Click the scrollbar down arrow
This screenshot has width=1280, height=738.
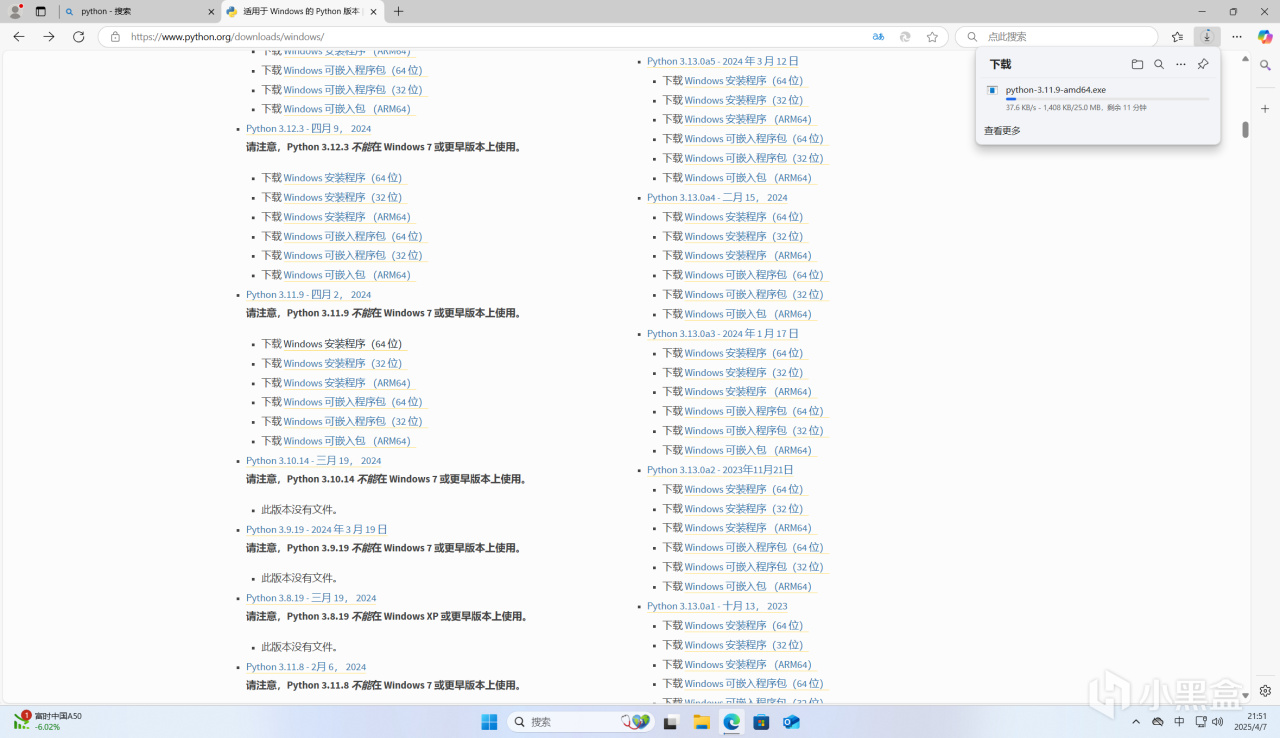1246,695
